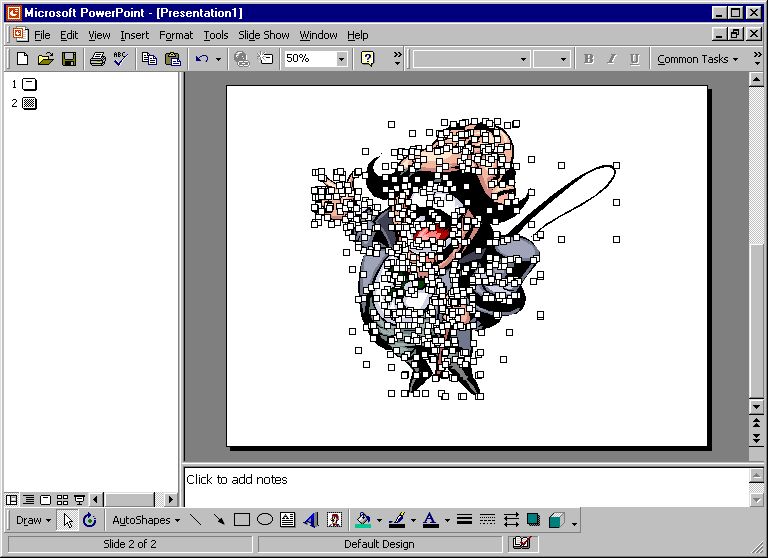
Task: Open Arrow Style options
Action: pos(511,520)
